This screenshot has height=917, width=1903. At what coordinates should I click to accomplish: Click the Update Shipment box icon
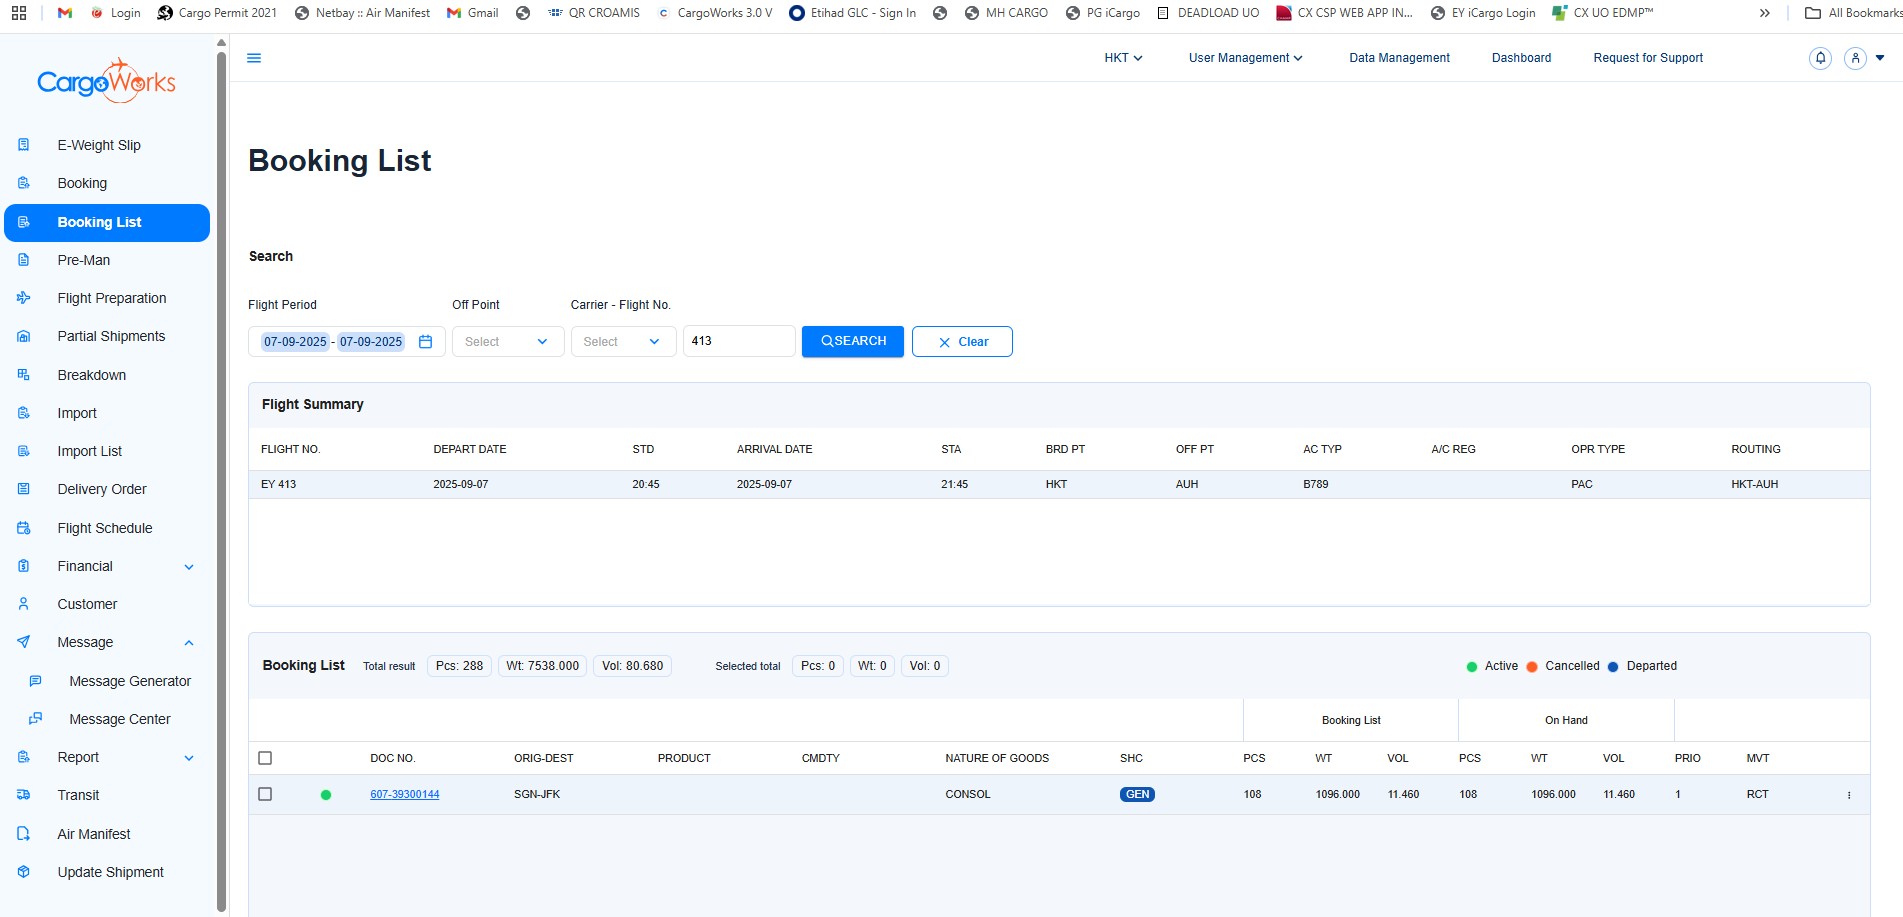point(24,872)
